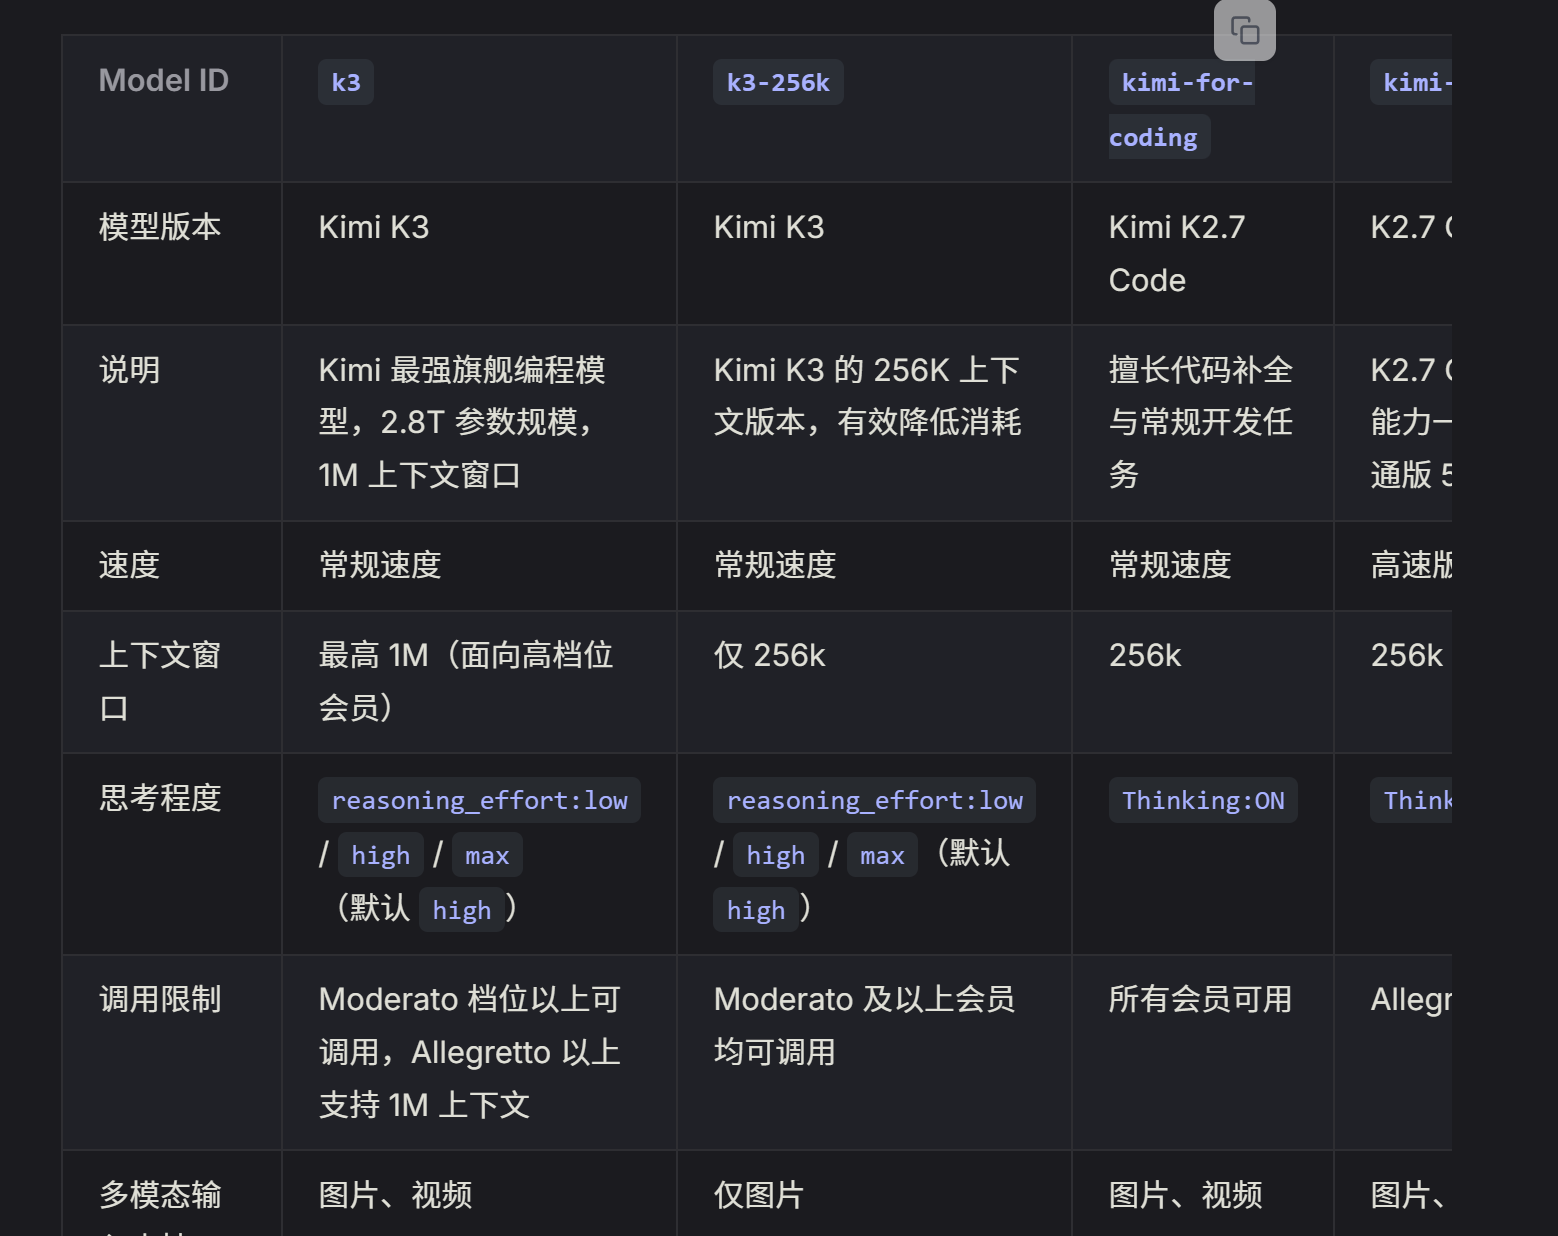Click the kimi-for-coding model ID tag
This screenshot has height=1236, width=1558.
pos(1181,109)
